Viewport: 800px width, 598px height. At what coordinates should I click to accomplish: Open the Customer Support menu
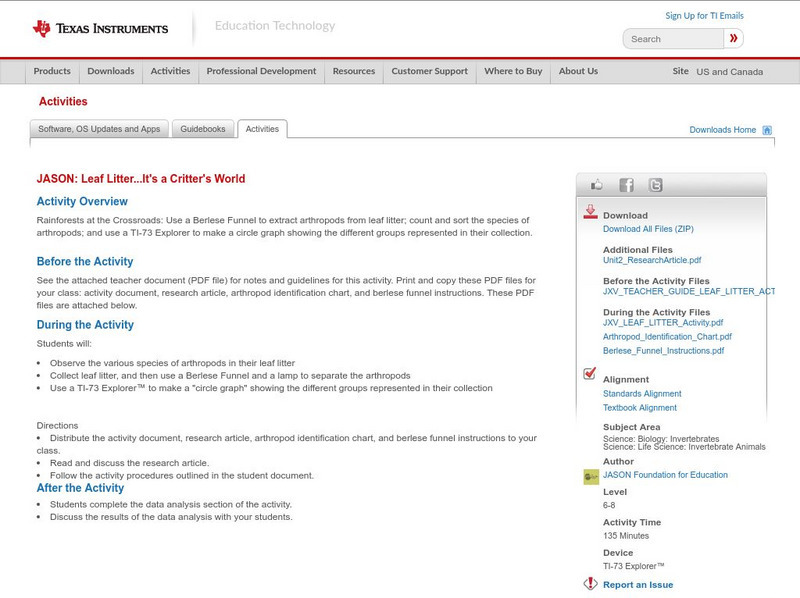[430, 71]
